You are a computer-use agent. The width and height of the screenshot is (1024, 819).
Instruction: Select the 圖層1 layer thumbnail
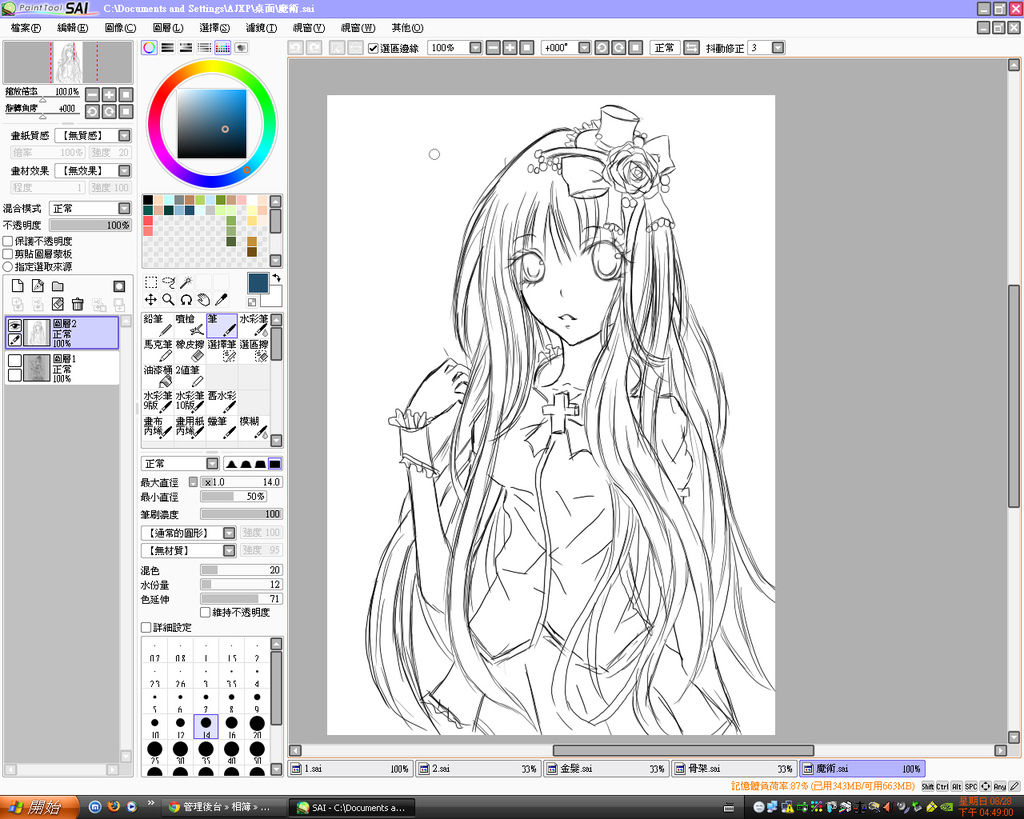tap(37, 368)
